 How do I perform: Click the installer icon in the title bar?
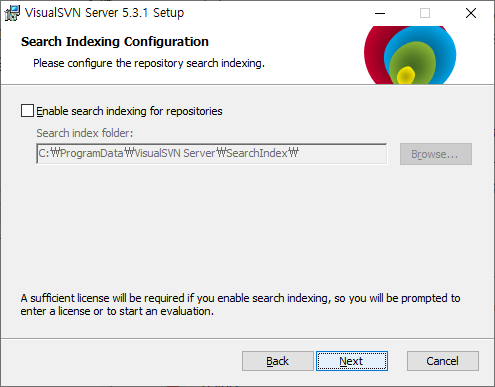pyautogui.click(x=12, y=13)
